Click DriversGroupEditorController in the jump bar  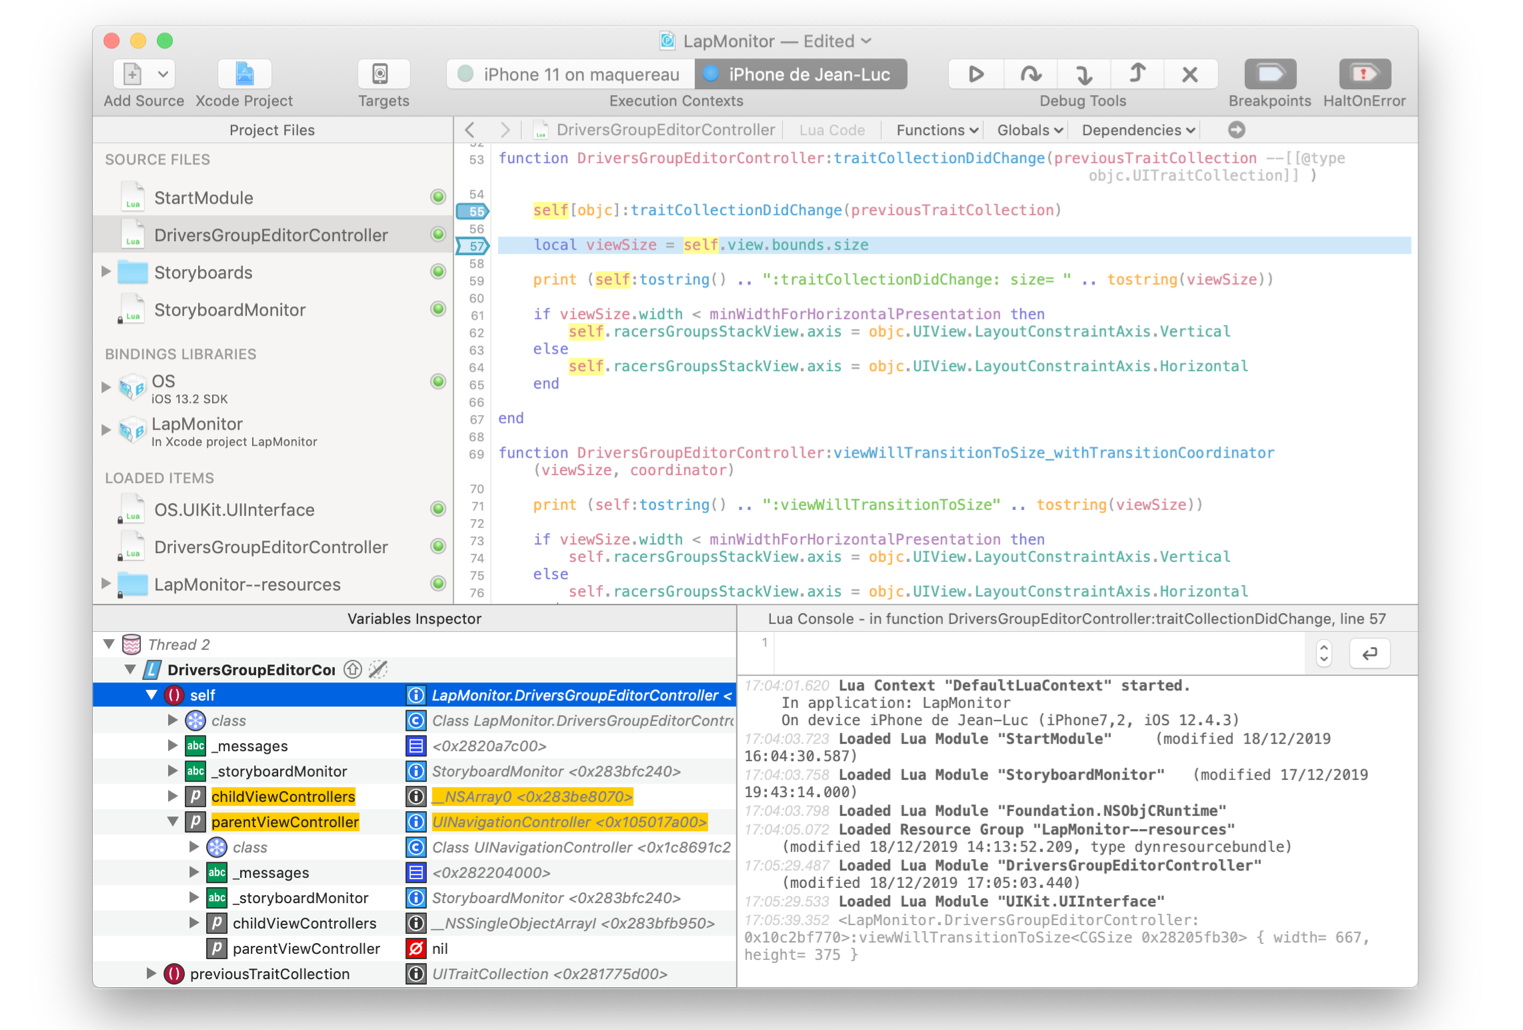[x=655, y=130]
